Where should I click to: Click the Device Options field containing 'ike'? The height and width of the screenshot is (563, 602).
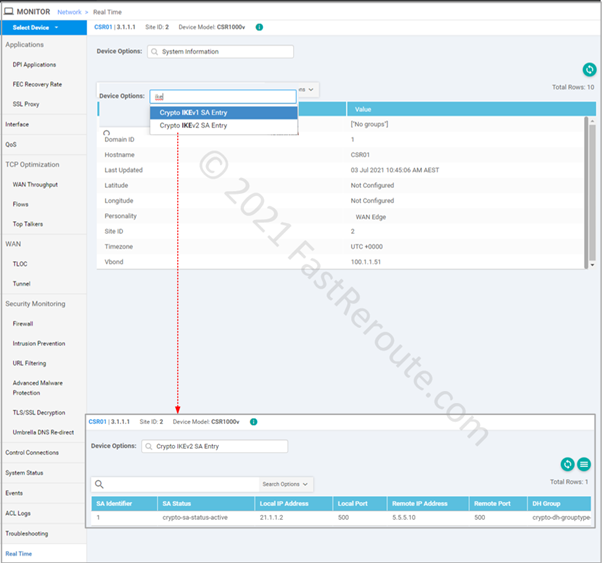point(223,97)
